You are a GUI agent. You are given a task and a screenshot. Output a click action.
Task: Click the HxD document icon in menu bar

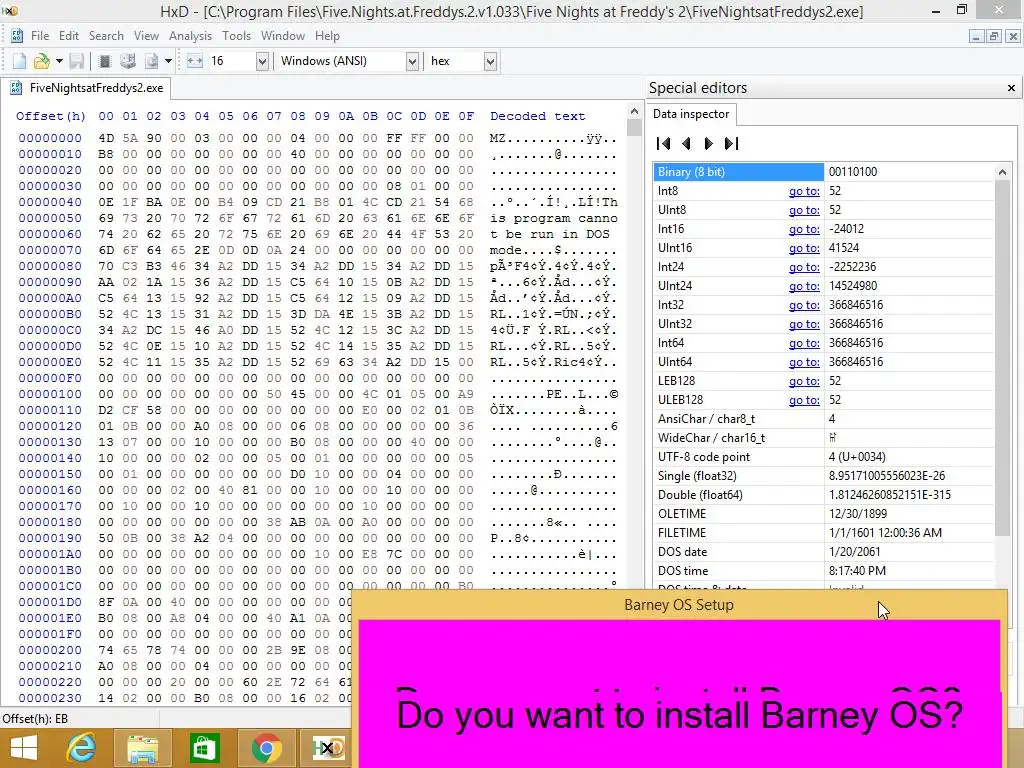coord(16,36)
